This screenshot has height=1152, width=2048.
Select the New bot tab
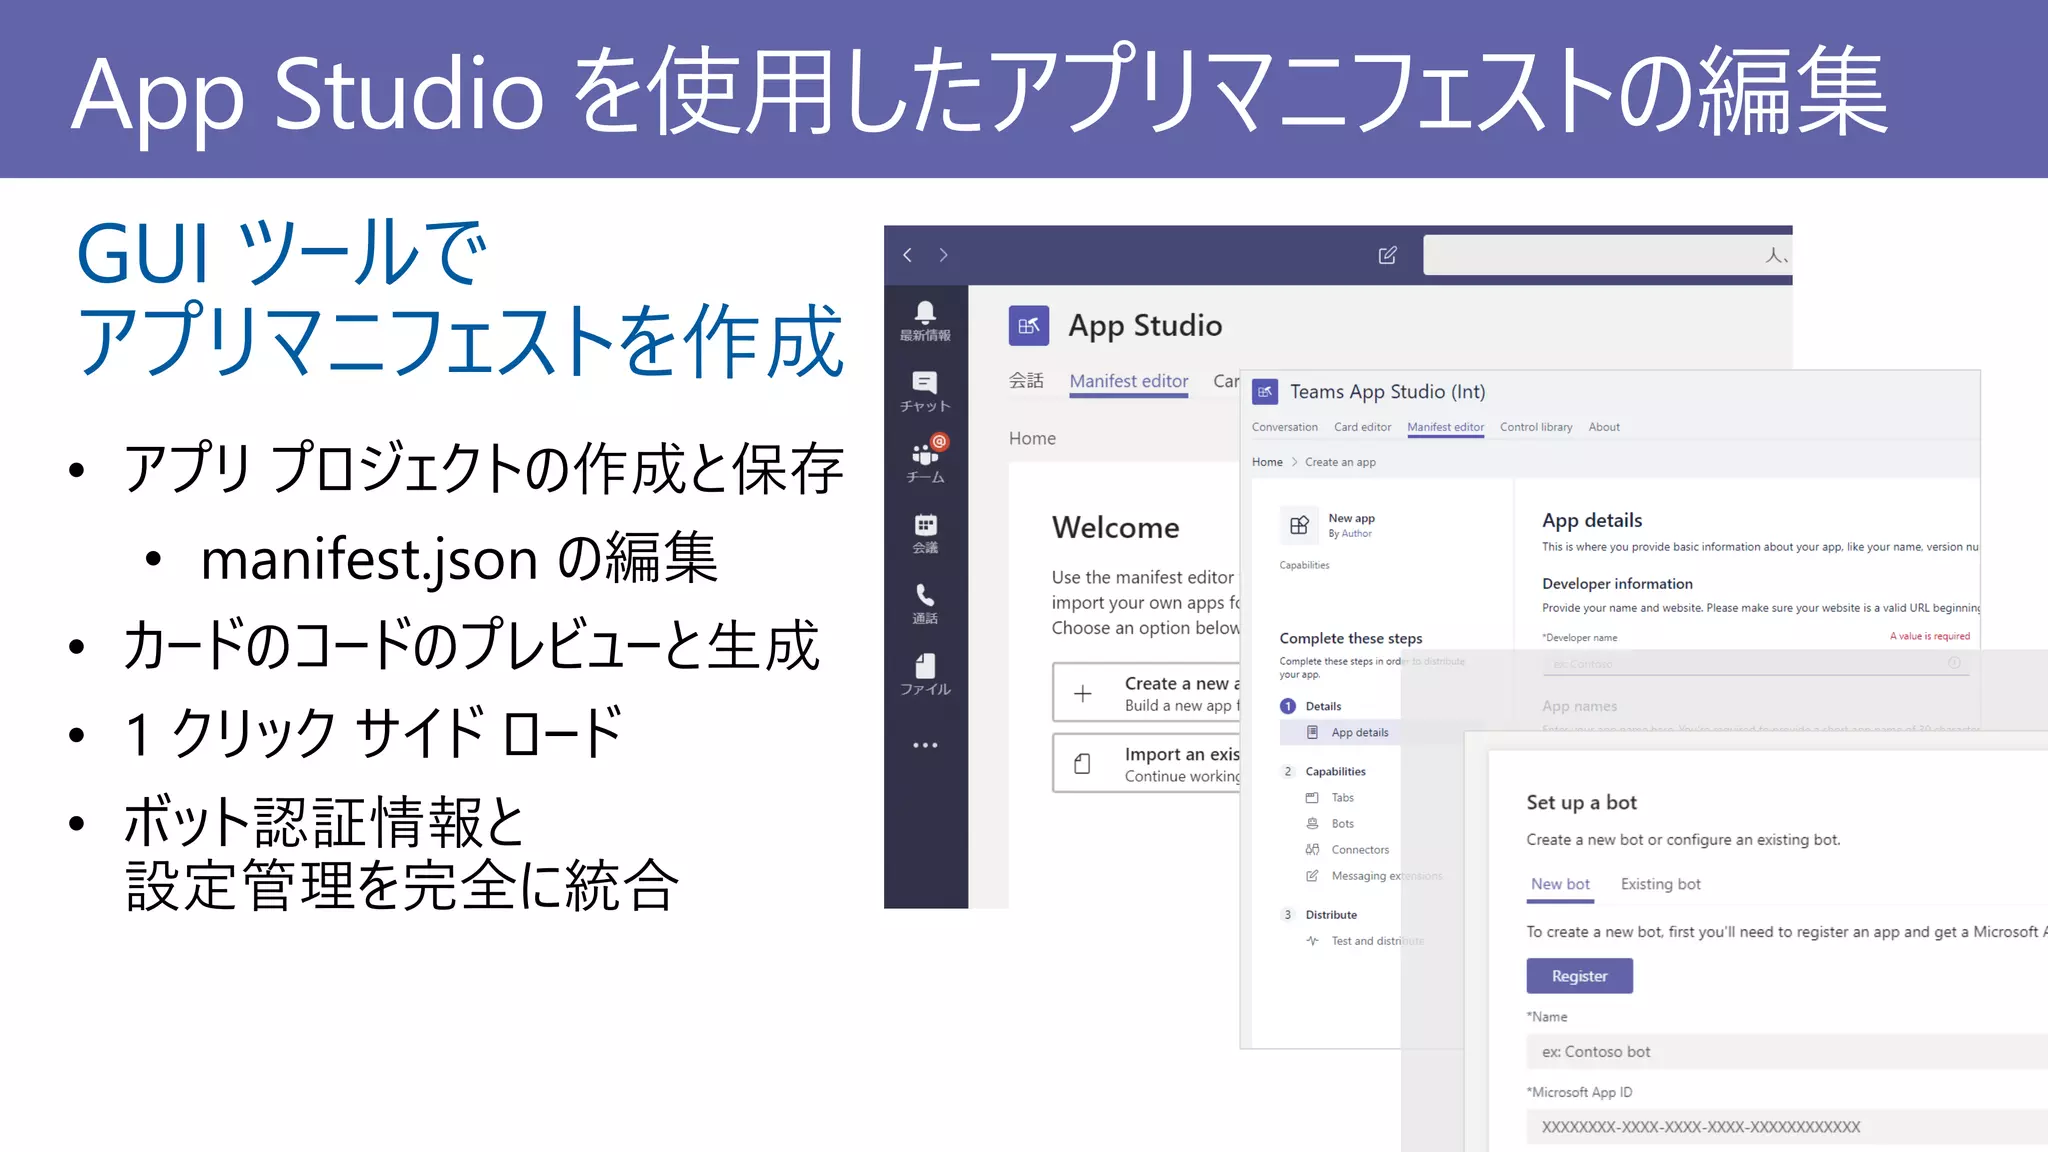[1560, 884]
